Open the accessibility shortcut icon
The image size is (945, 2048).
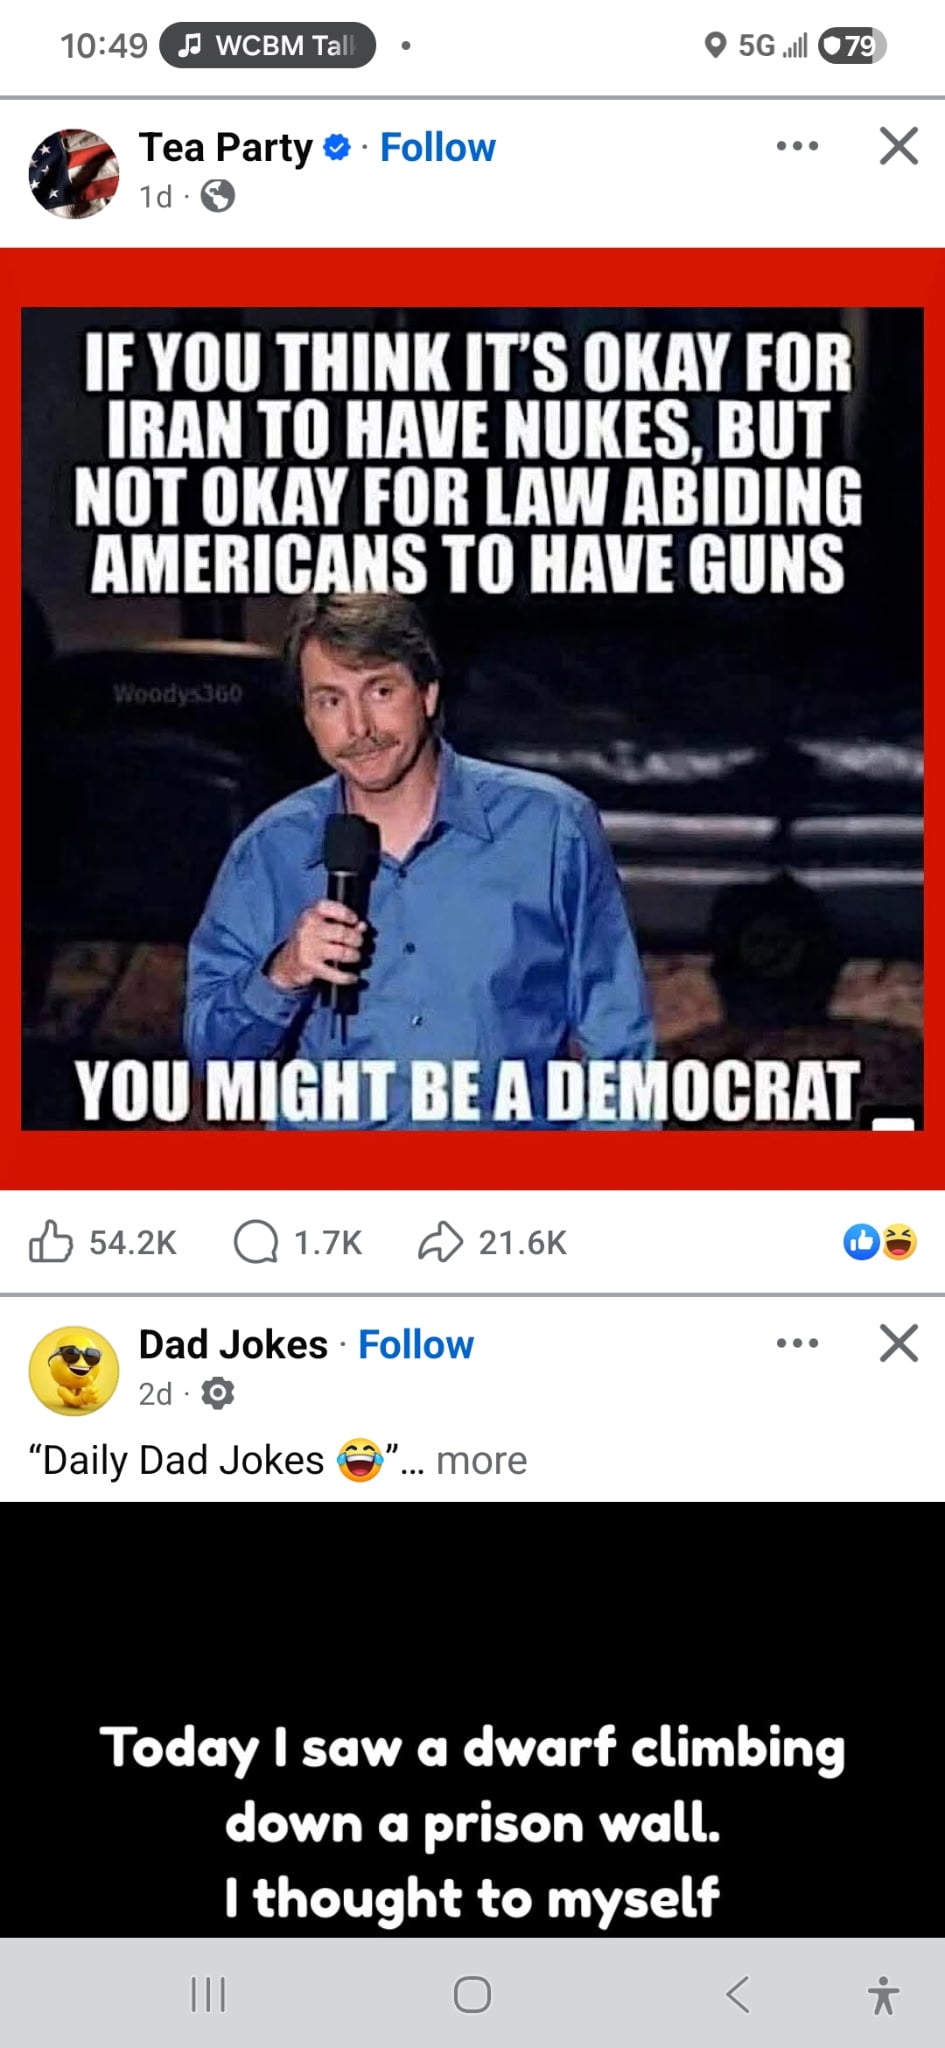click(883, 1994)
